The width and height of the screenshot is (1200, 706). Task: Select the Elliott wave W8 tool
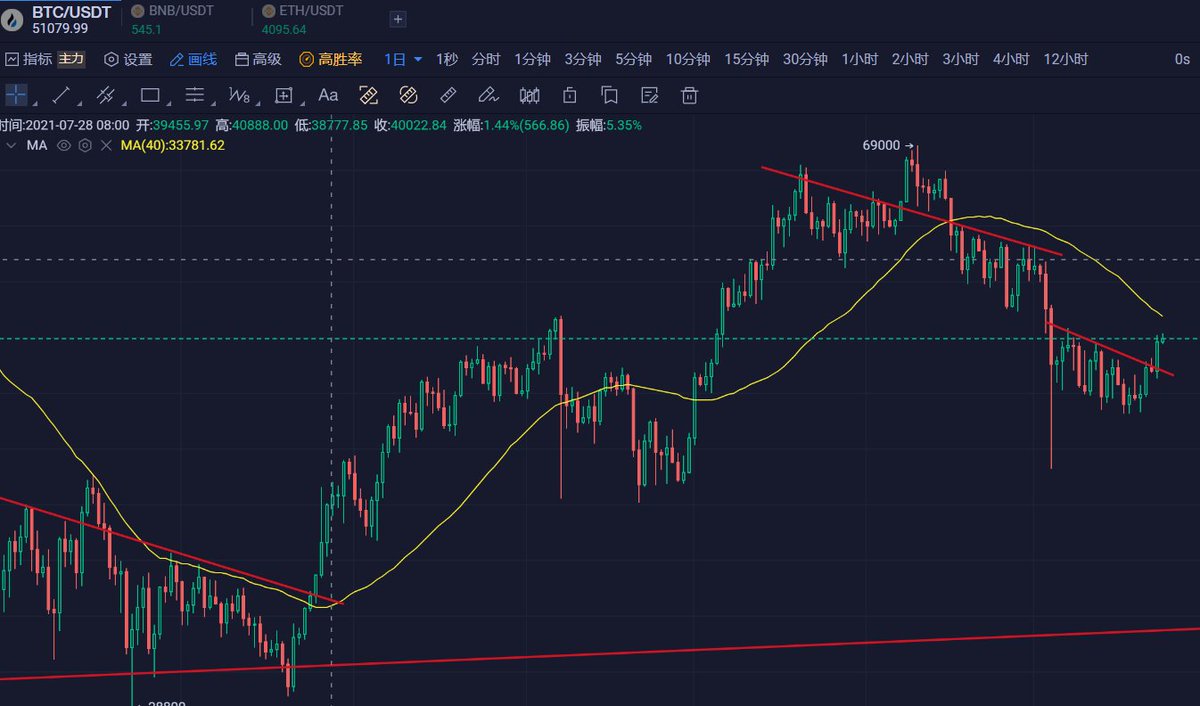[x=239, y=95]
